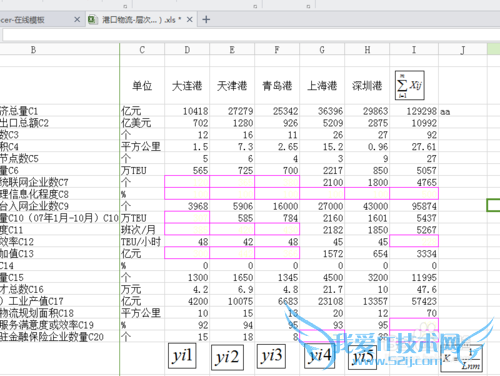
Task: Click the 大连港 header cell
Action: (187, 86)
